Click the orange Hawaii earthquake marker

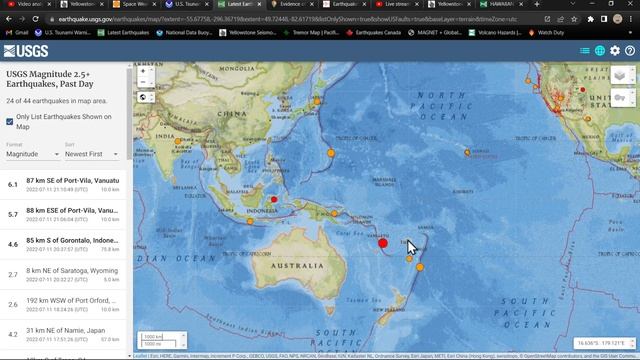467,152
